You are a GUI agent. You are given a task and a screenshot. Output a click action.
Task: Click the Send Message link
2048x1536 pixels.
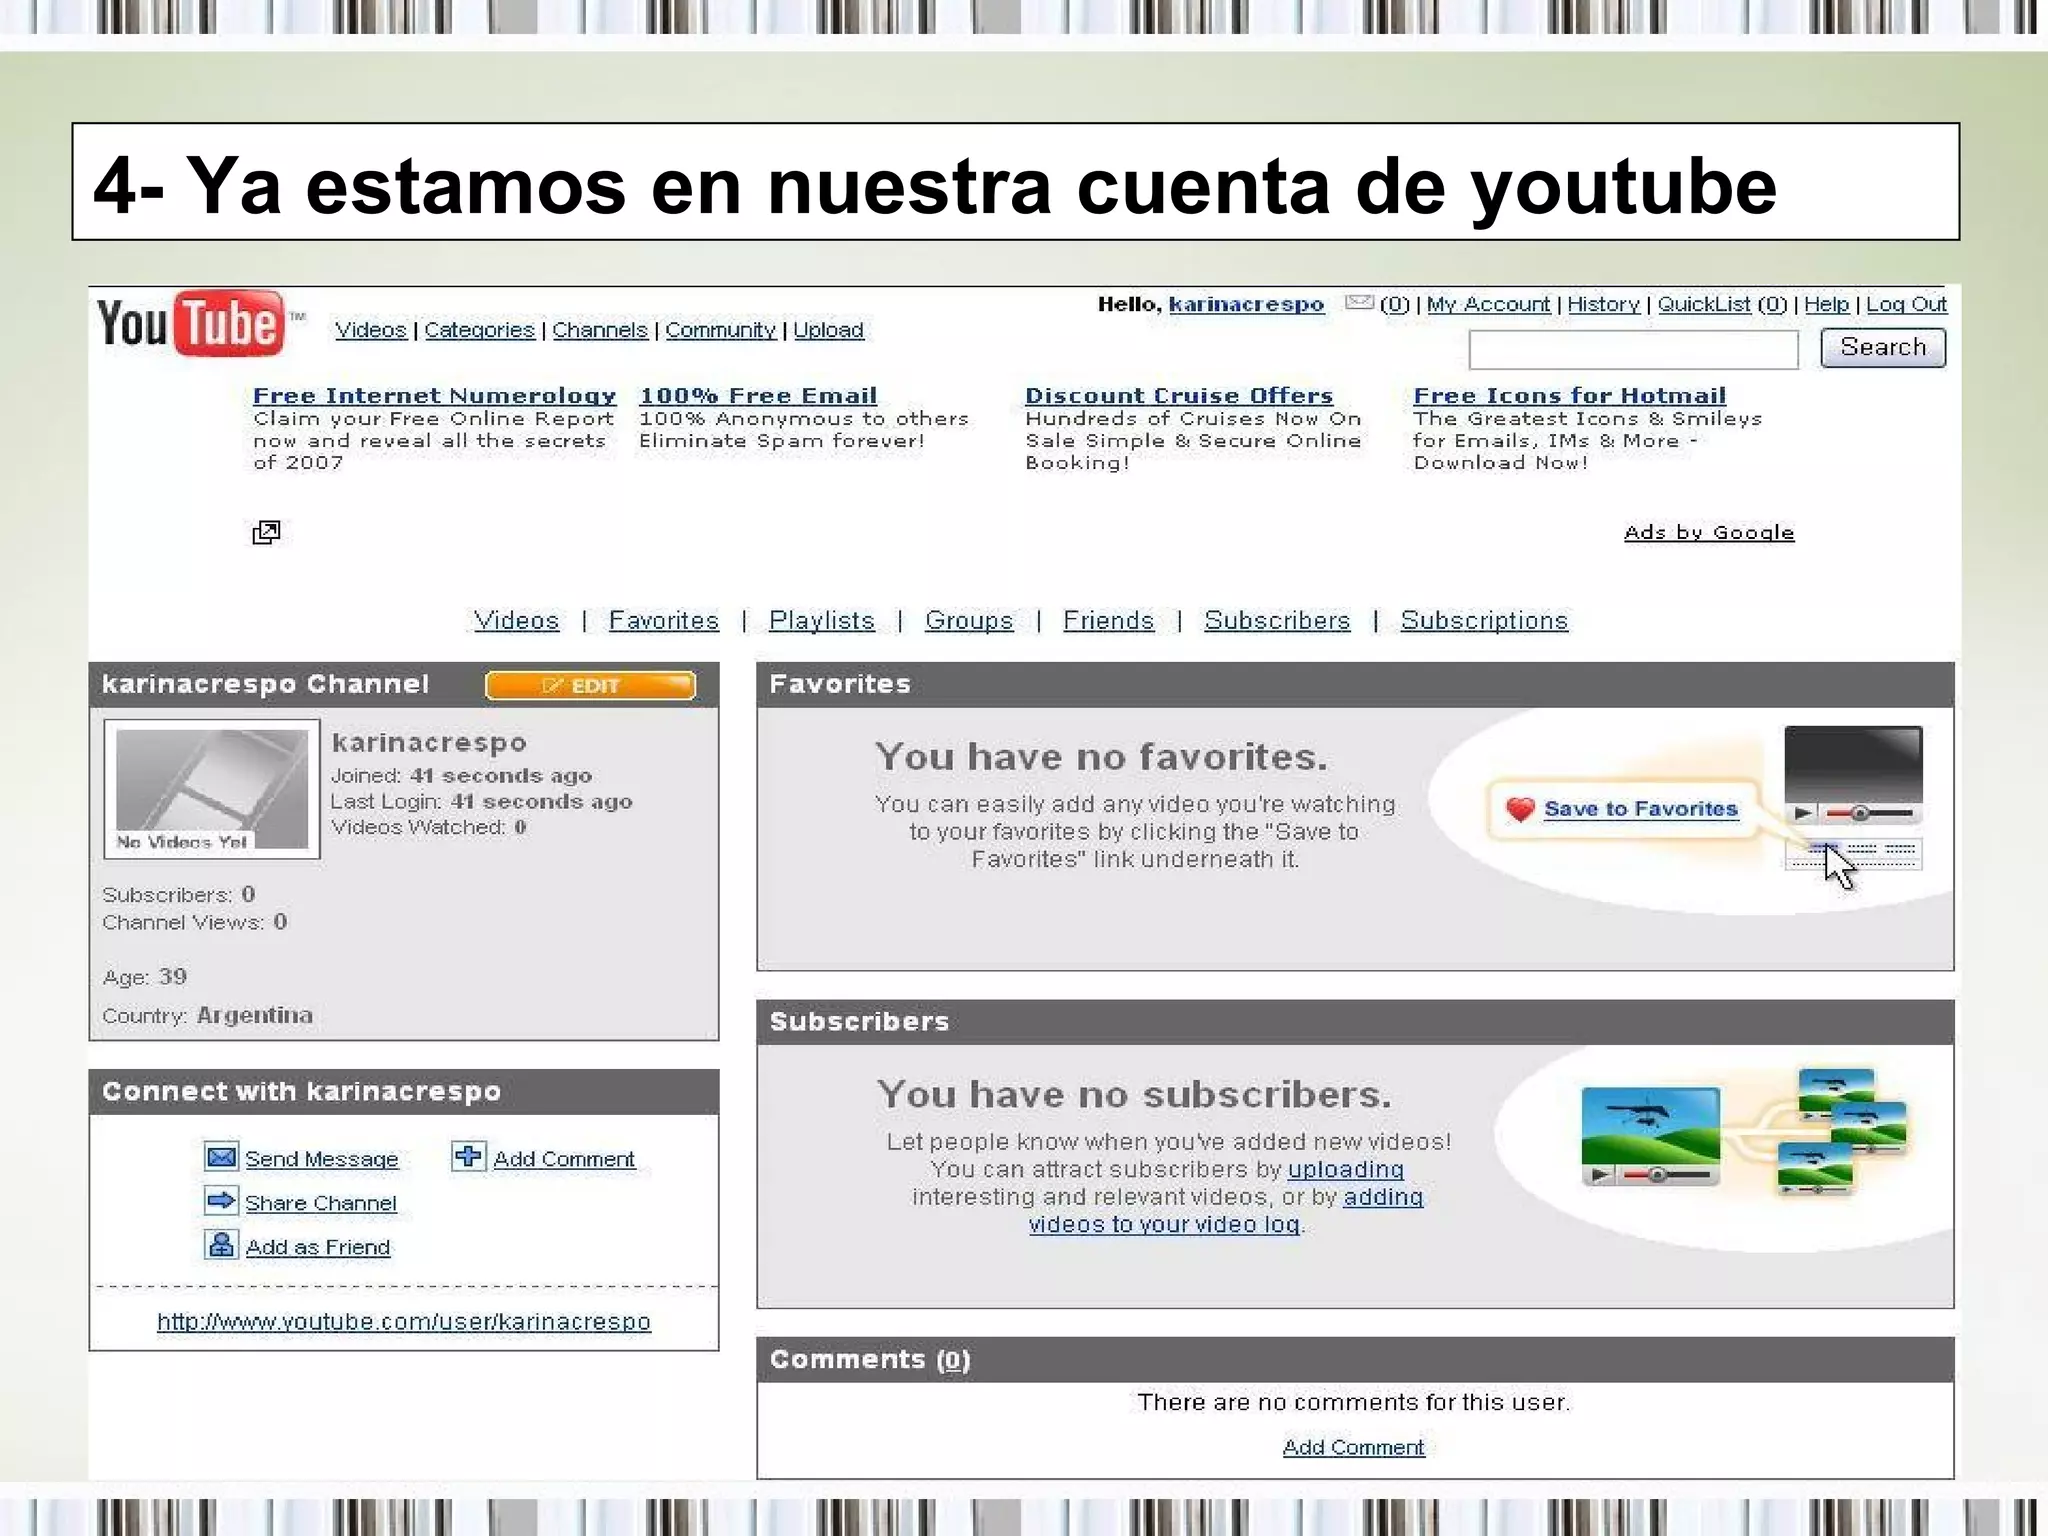321,1159
